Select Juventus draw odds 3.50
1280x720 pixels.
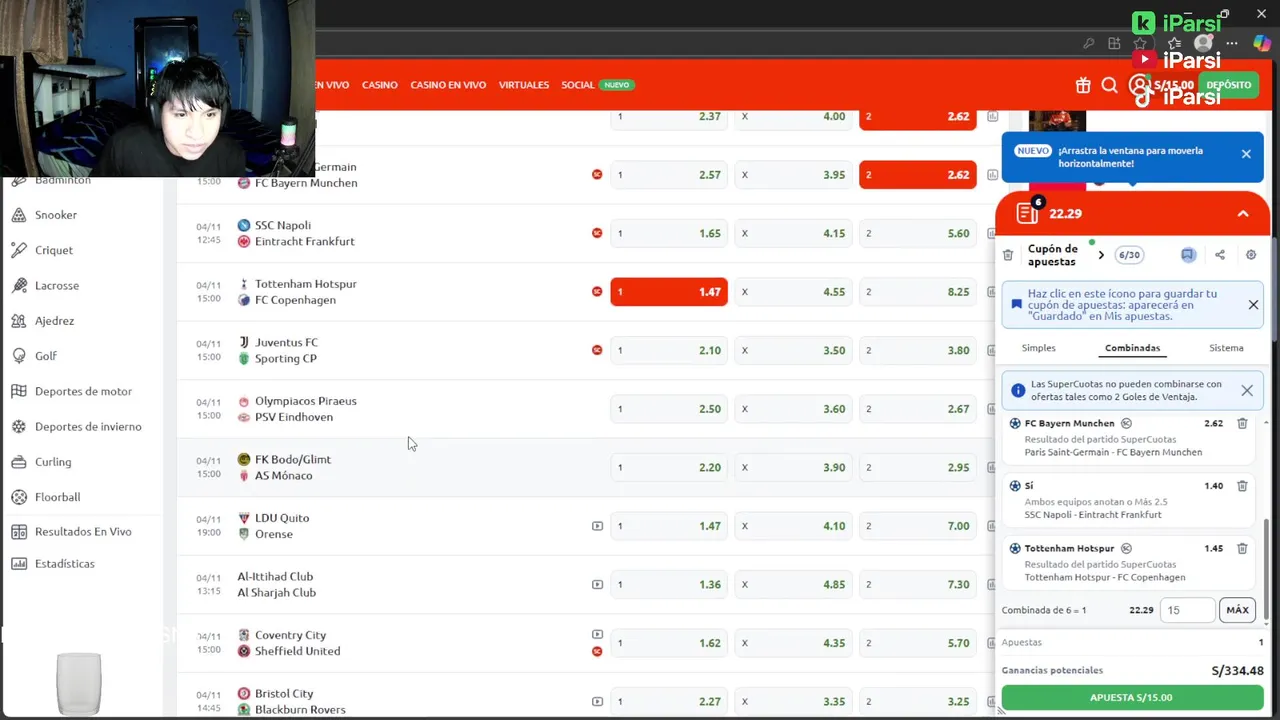[x=793, y=350]
